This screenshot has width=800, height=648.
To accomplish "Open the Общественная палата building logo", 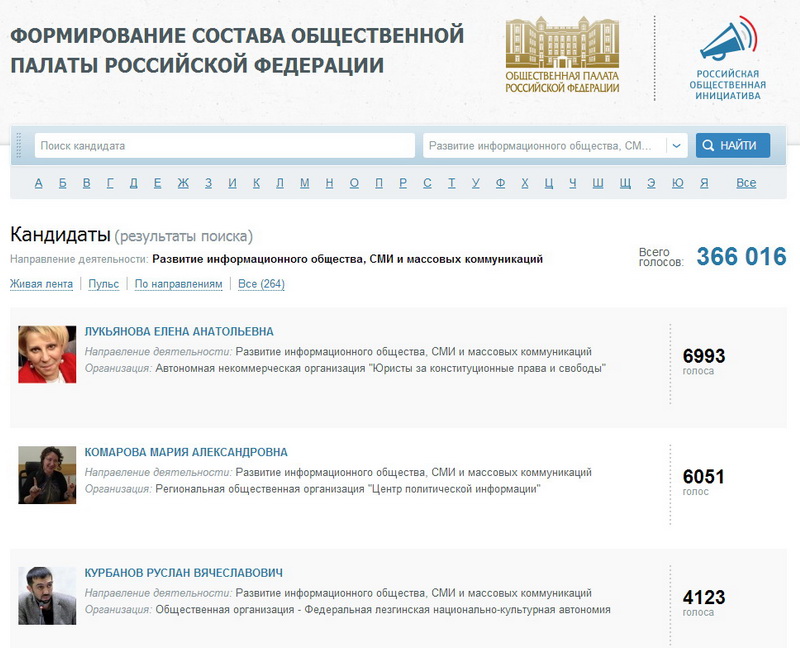I will [x=562, y=55].
